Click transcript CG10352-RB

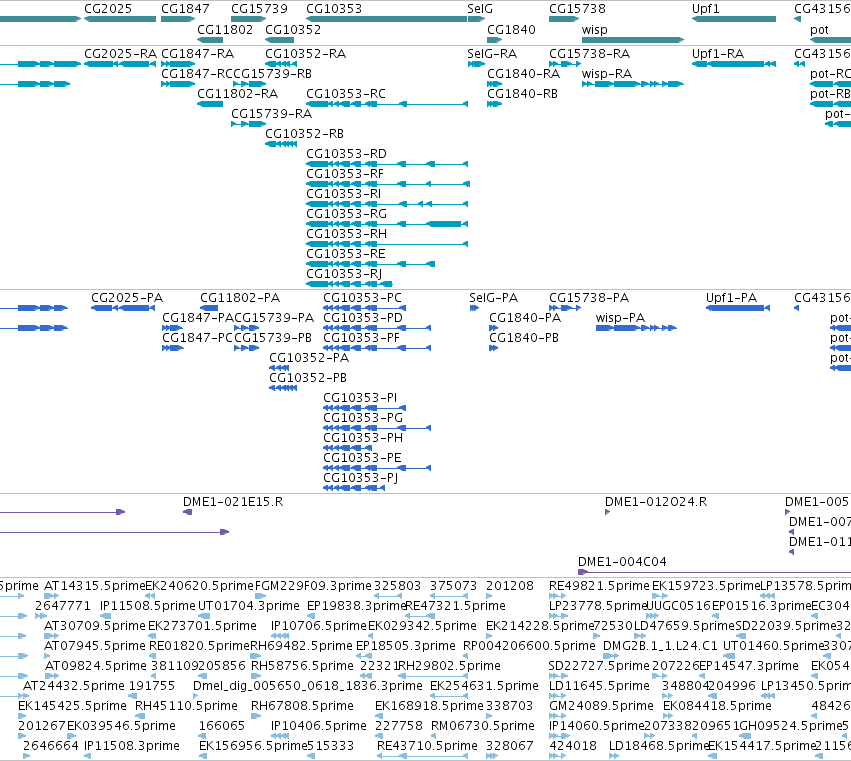[x=304, y=134]
